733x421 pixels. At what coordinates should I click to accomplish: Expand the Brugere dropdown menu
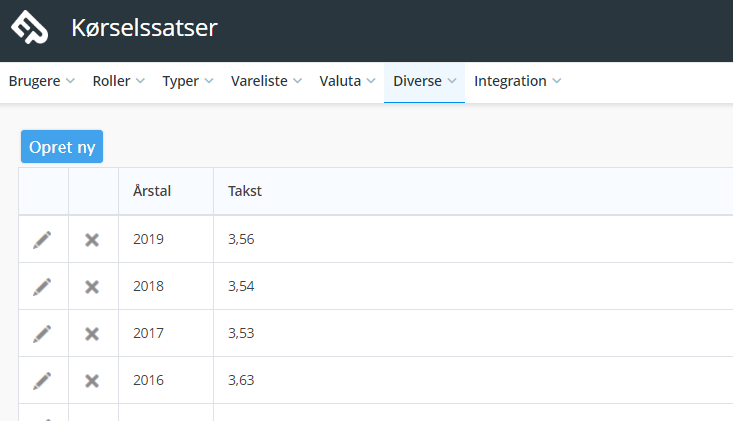42,81
